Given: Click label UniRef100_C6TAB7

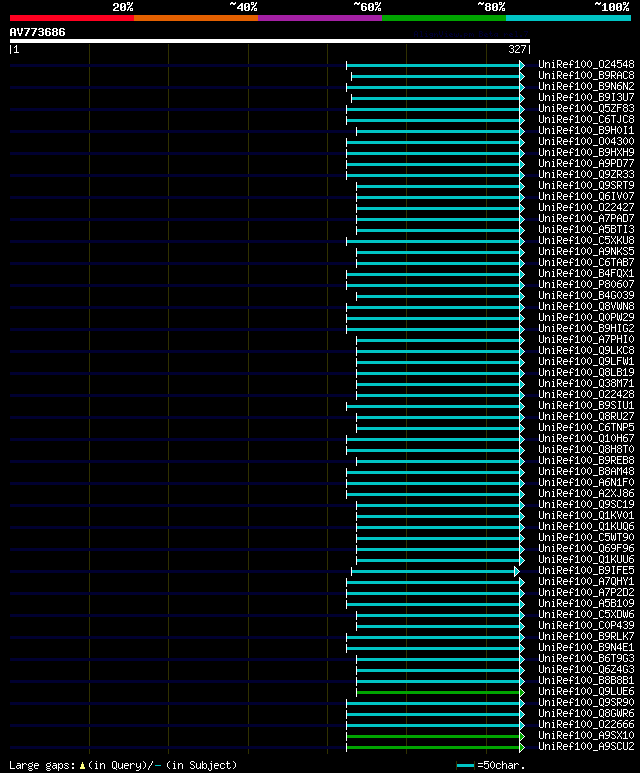Looking at the screenshot, I should tap(586, 262).
